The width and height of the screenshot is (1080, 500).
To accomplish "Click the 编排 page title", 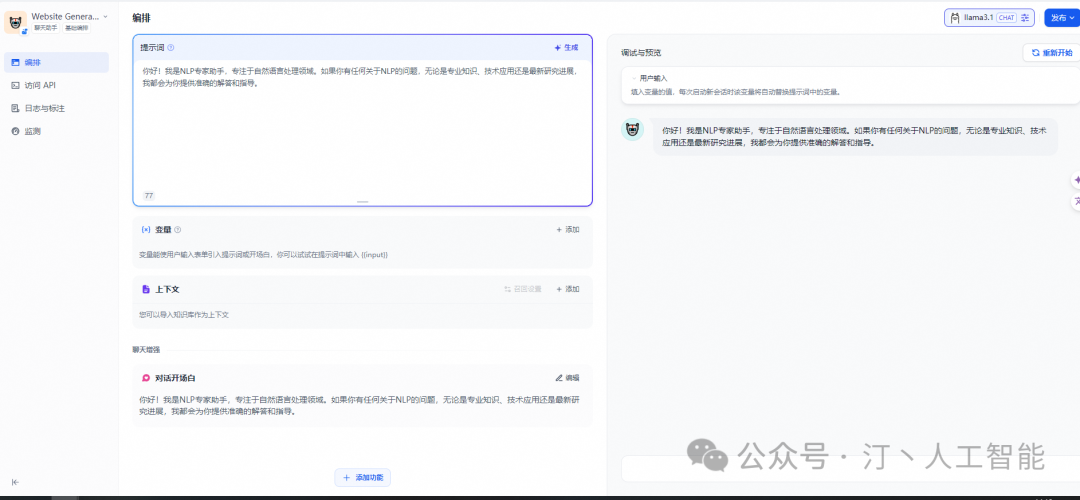I will [x=141, y=18].
